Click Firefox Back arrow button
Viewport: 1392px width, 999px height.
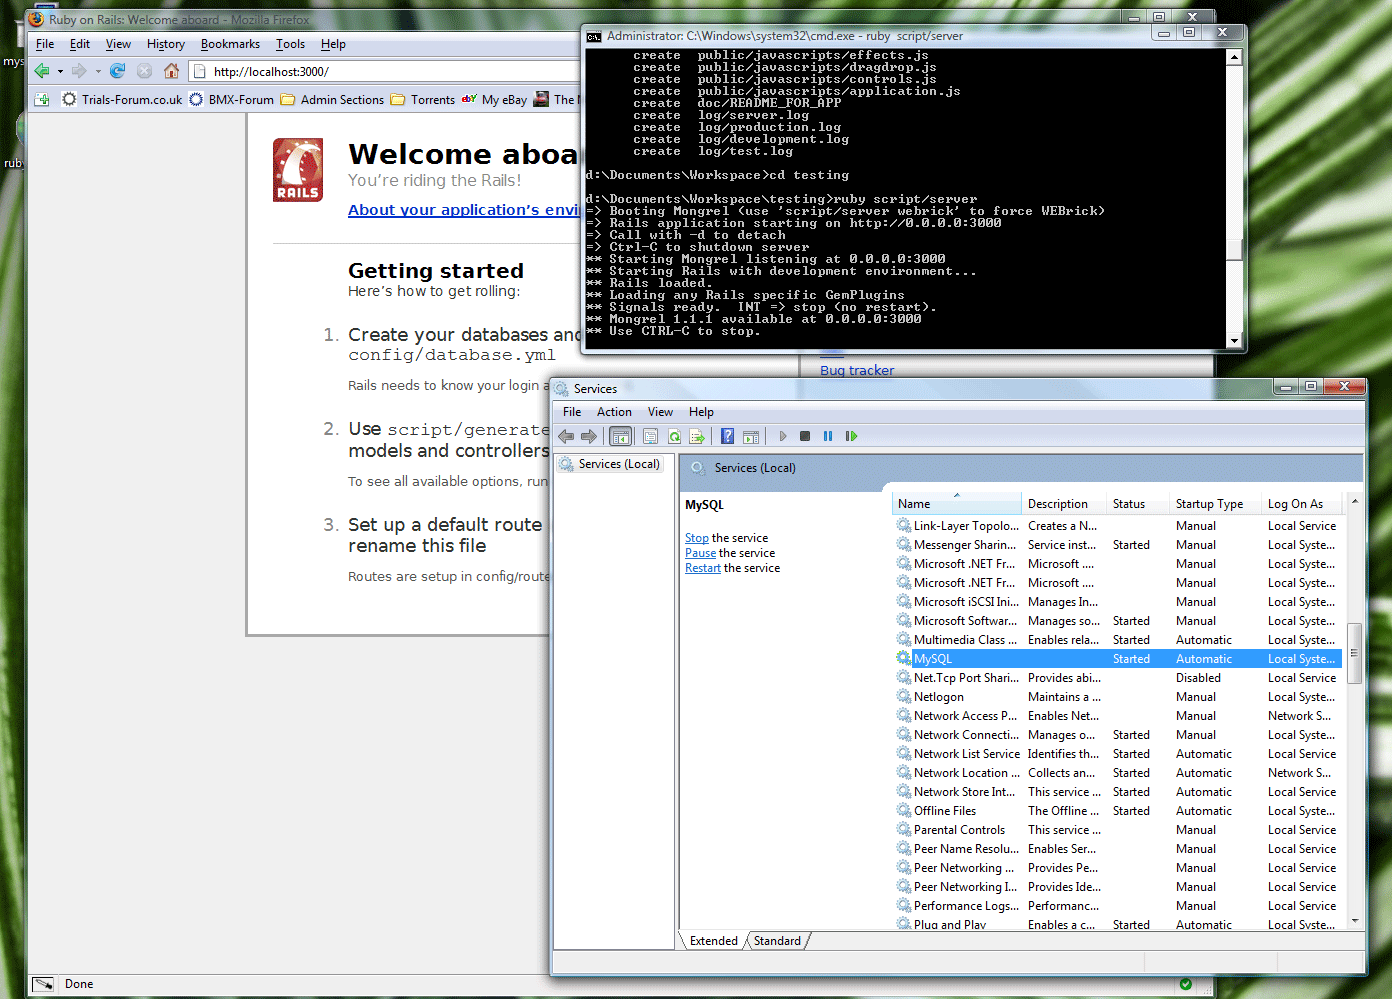[42, 71]
